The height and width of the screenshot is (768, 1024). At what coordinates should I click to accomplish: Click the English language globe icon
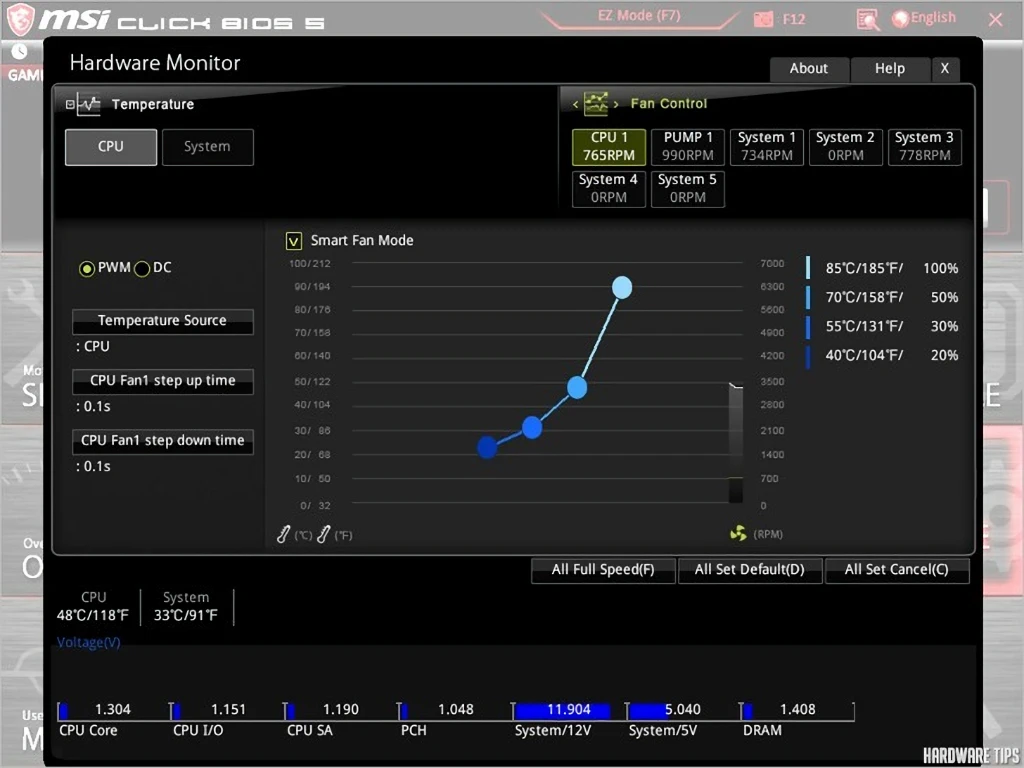click(901, 19)
